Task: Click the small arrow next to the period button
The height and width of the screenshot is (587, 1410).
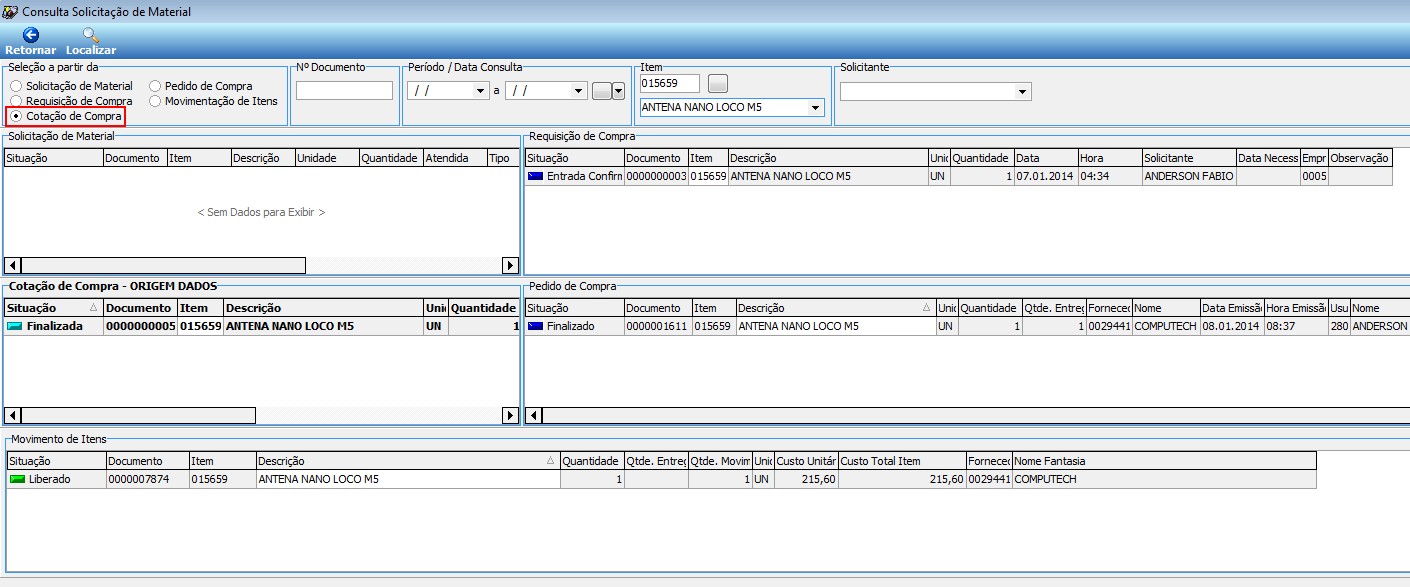Action: (x=618, y=90)
